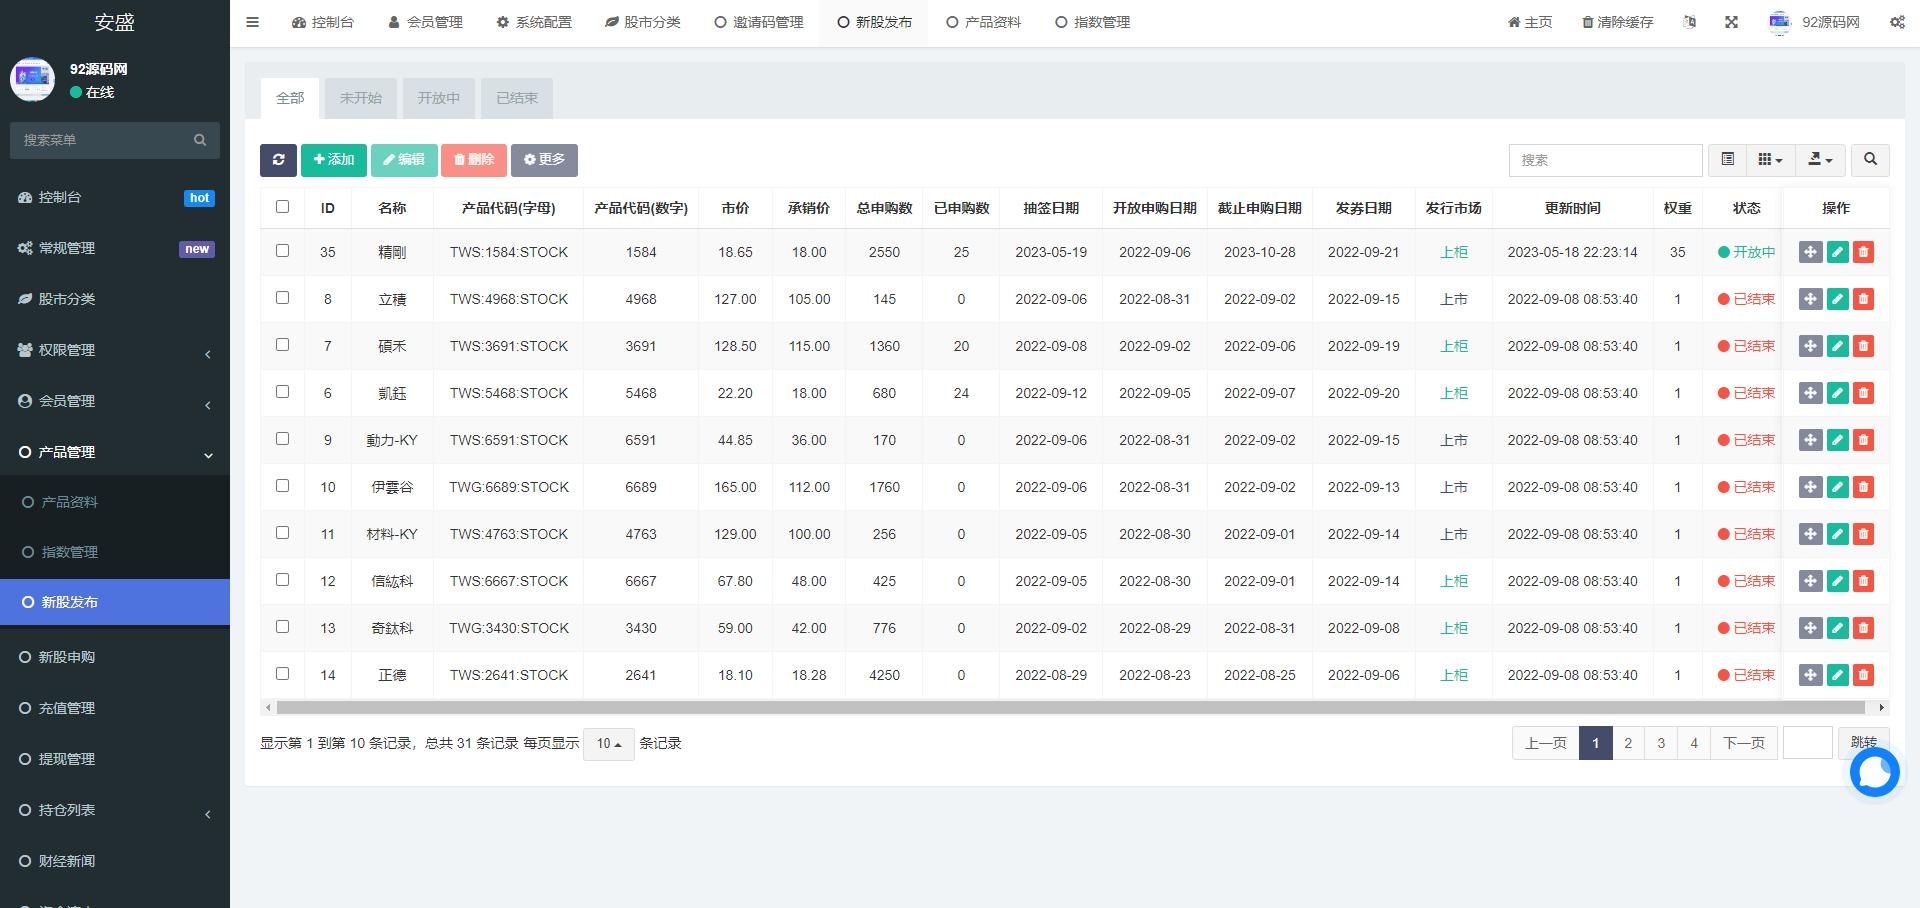Image resolution: width=1920 pixels, height=908 pixels.
Task: Click the magnifier search button beside export
Action: click(x=1870, y=160)
